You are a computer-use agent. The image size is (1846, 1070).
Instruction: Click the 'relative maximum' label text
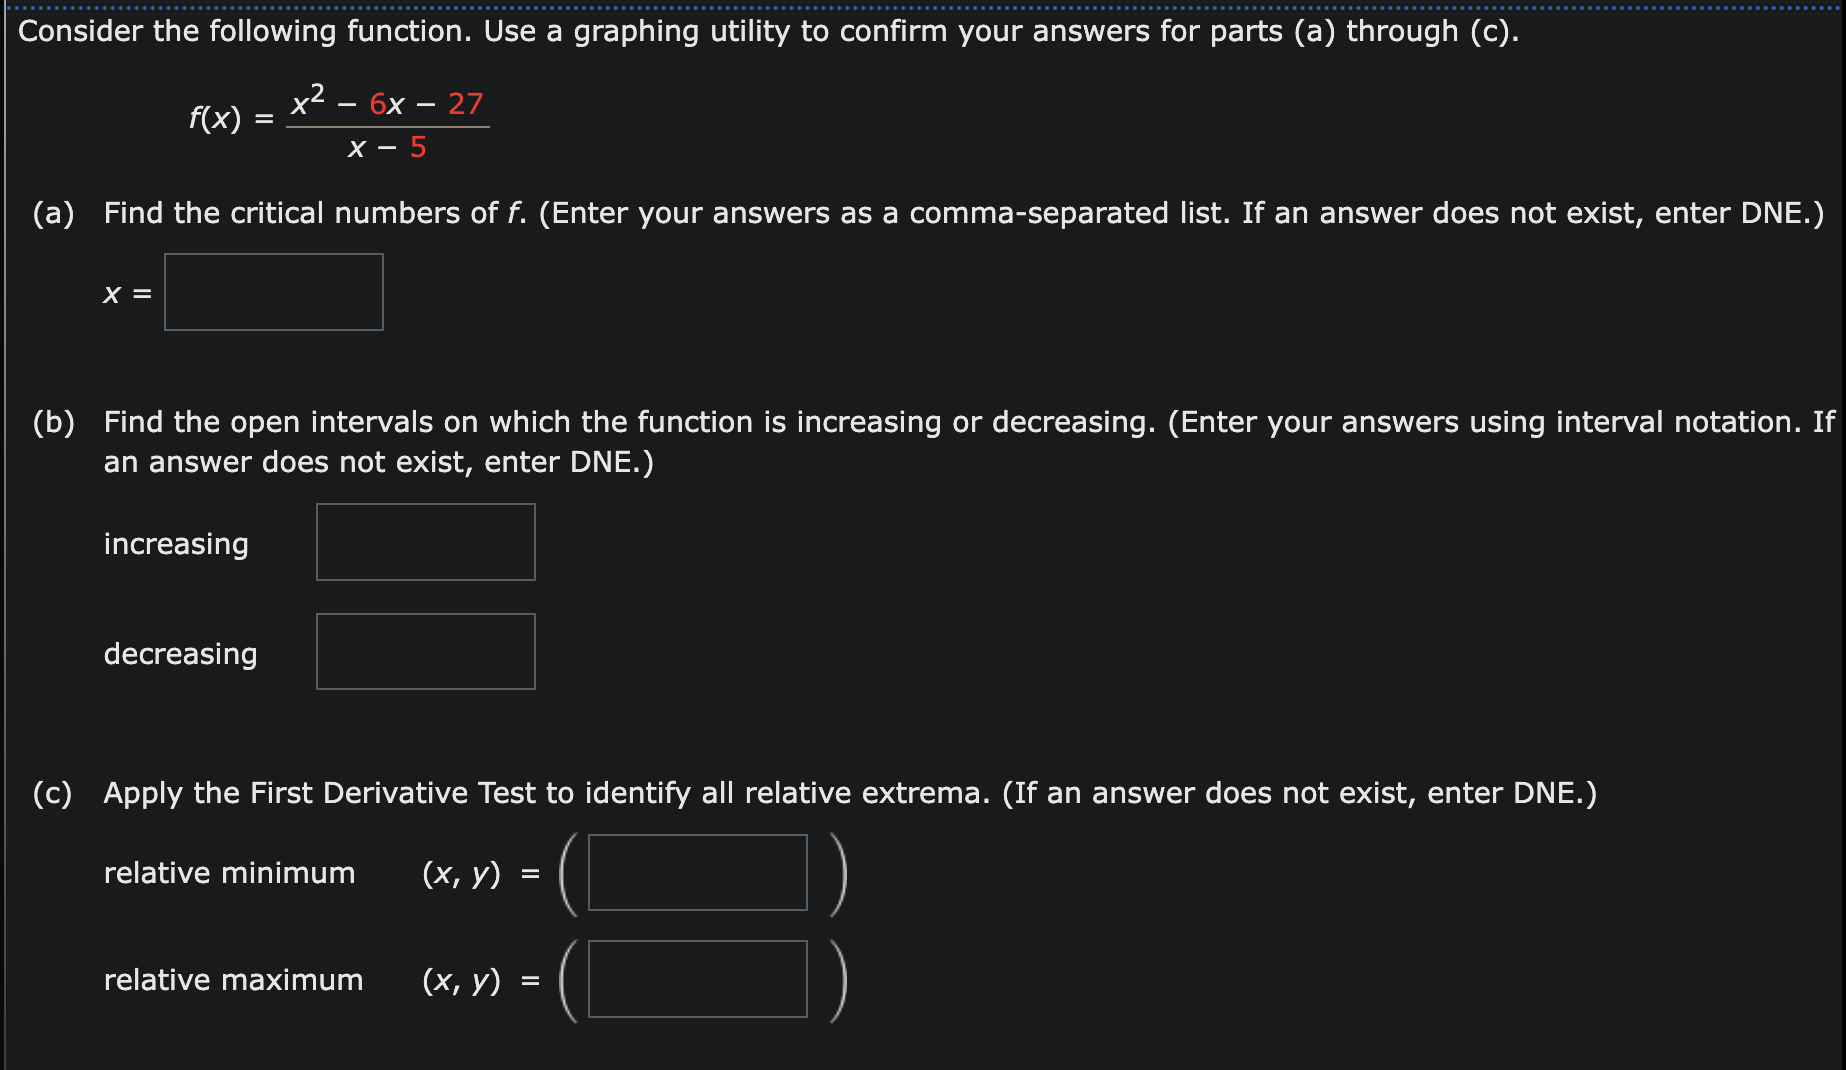pos(234,979)
